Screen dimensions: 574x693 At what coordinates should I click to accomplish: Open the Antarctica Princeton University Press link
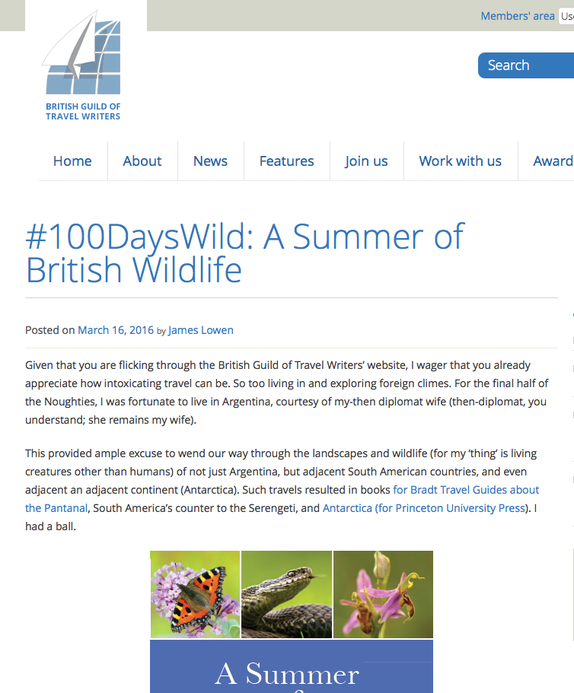point(424,508)
